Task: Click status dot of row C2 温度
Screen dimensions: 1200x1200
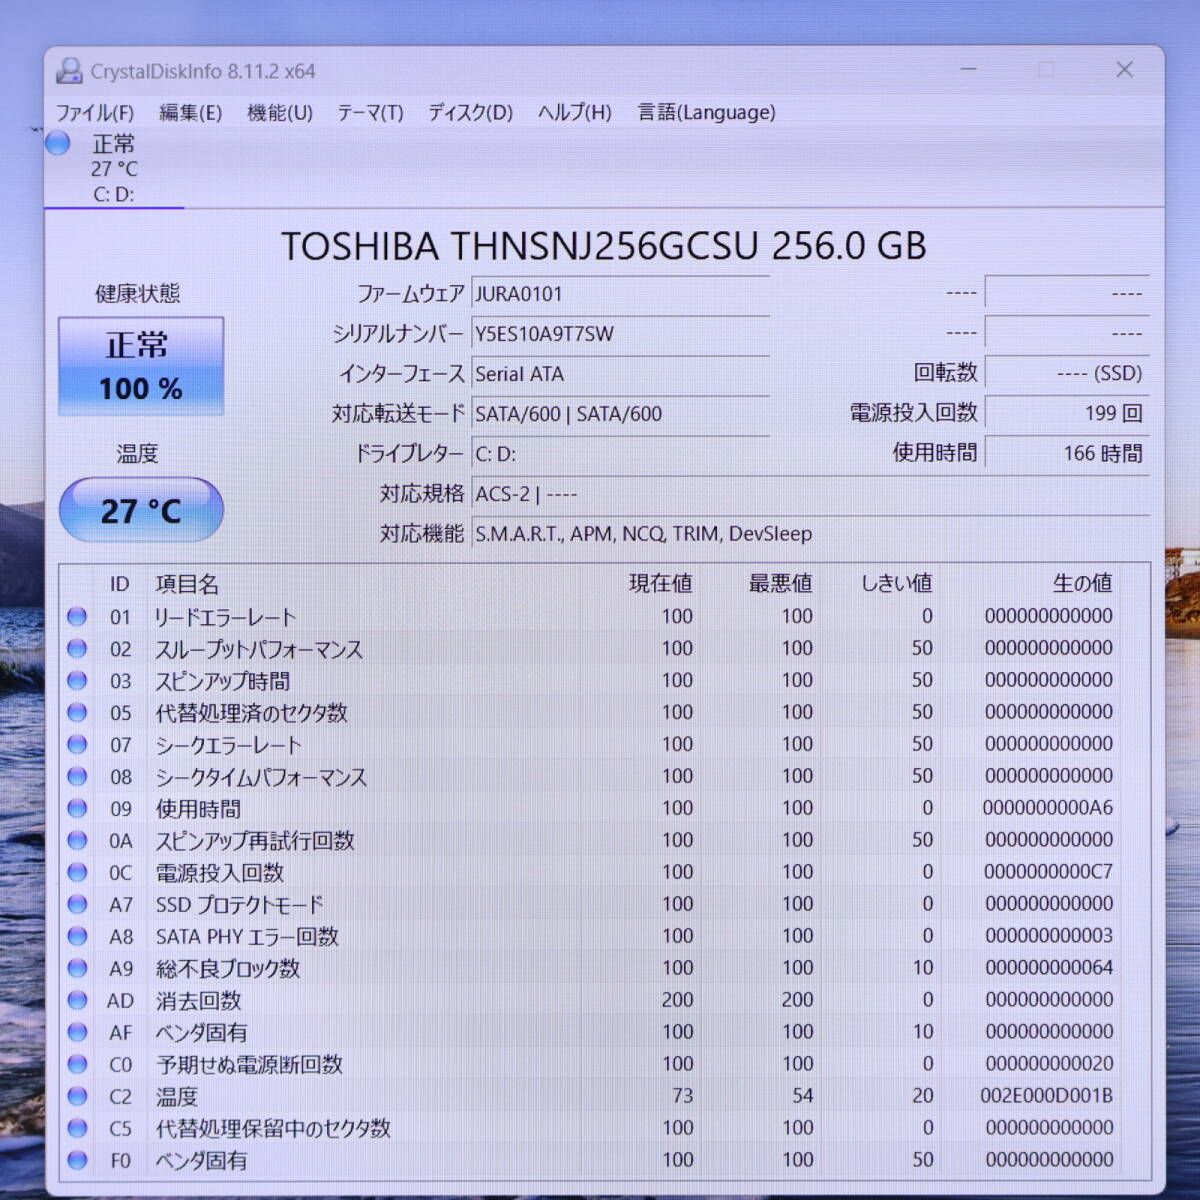Action: tap(77, 1097)
